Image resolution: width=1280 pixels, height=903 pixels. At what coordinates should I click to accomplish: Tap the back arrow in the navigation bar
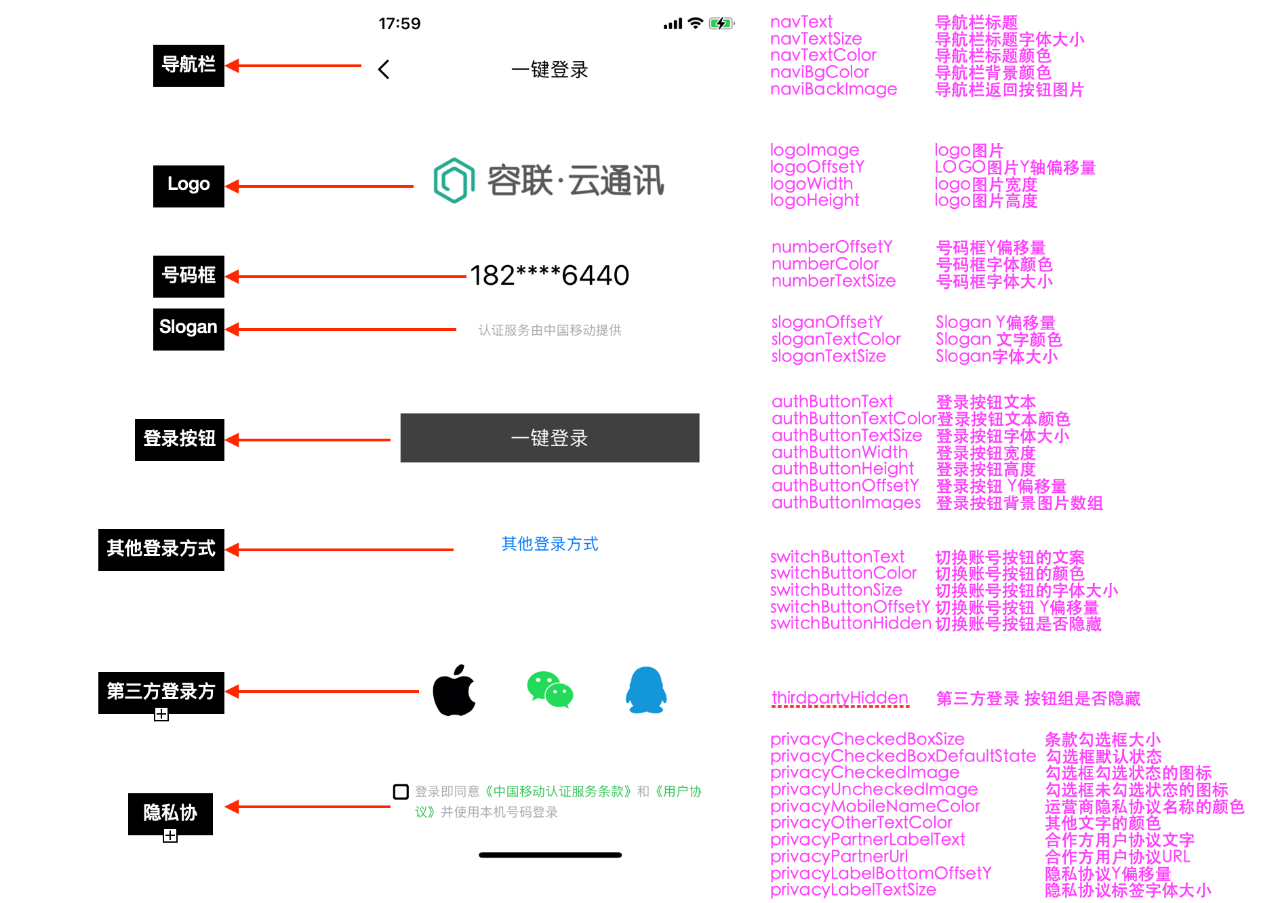[384, 69]
